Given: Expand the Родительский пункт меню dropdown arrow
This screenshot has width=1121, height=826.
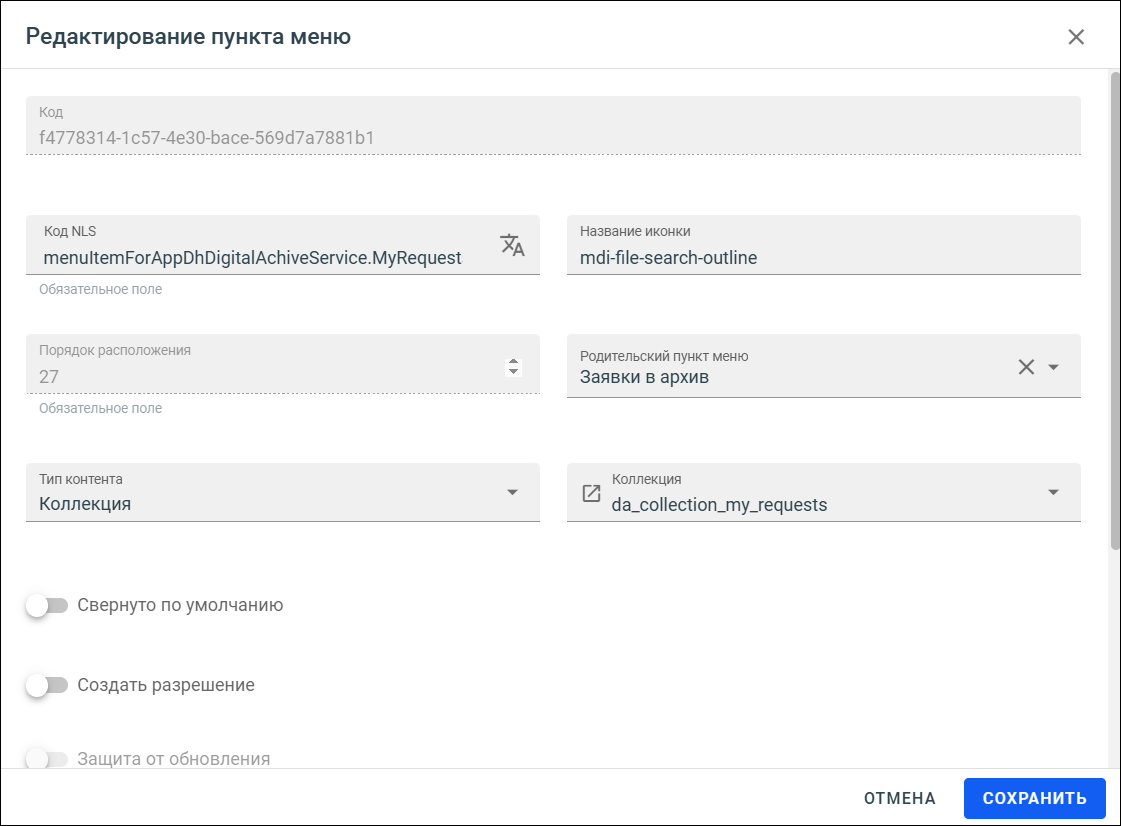Looking at the screenshot, I should point(1053,367).
